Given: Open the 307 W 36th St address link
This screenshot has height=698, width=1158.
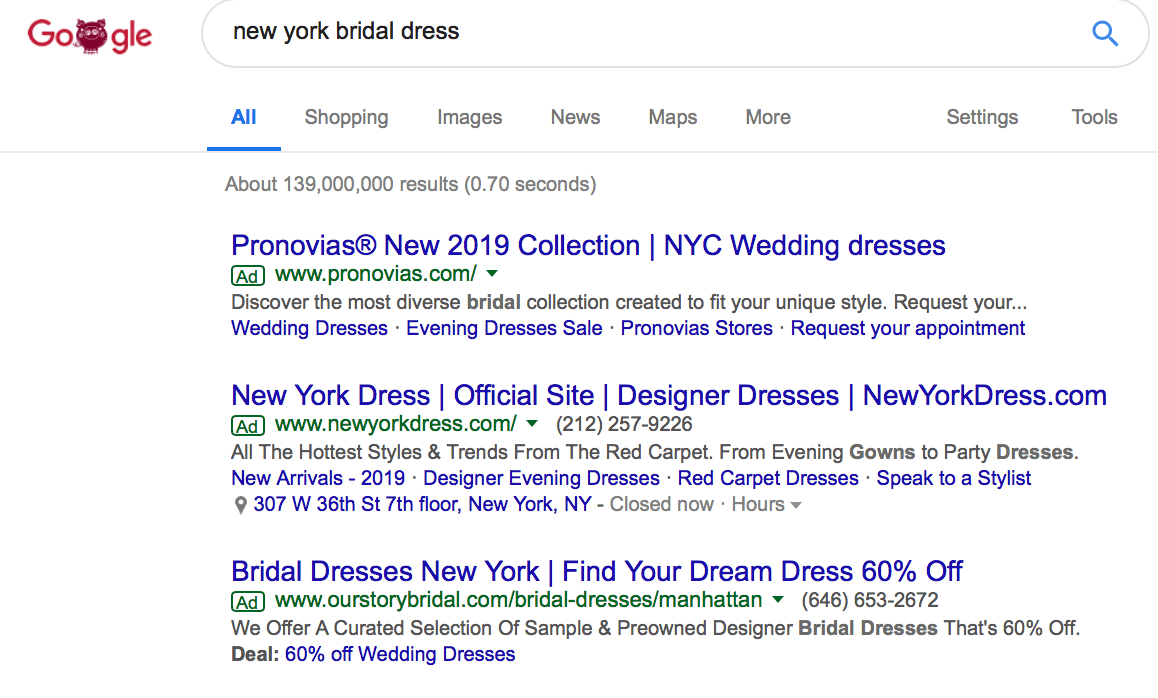Looking at the screenshot, I should point(422,504).
